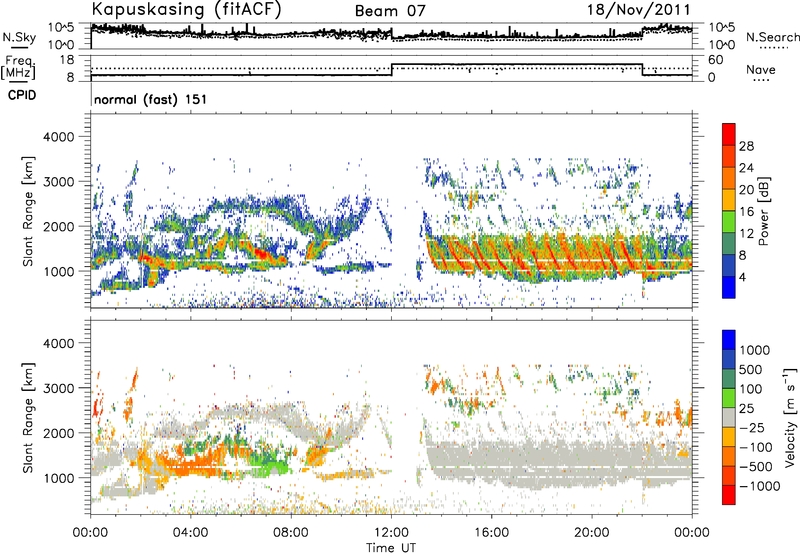Click the 'Time UT' axis title
The image size is (800, 554).
pos(391,547)
